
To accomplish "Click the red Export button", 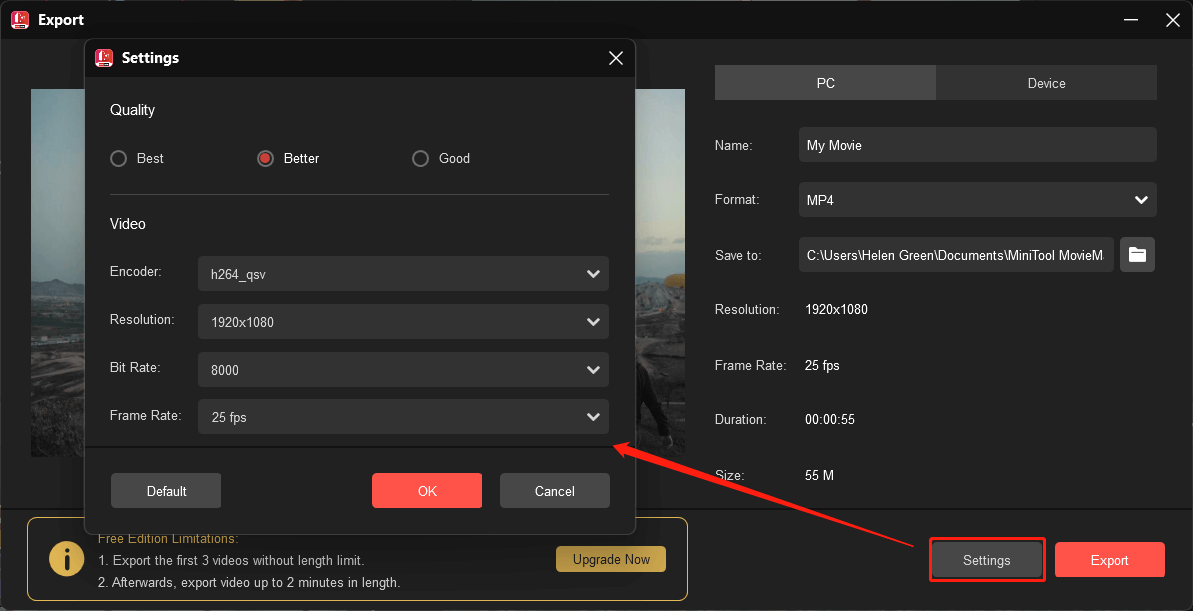I will [x=1109, y=560].
